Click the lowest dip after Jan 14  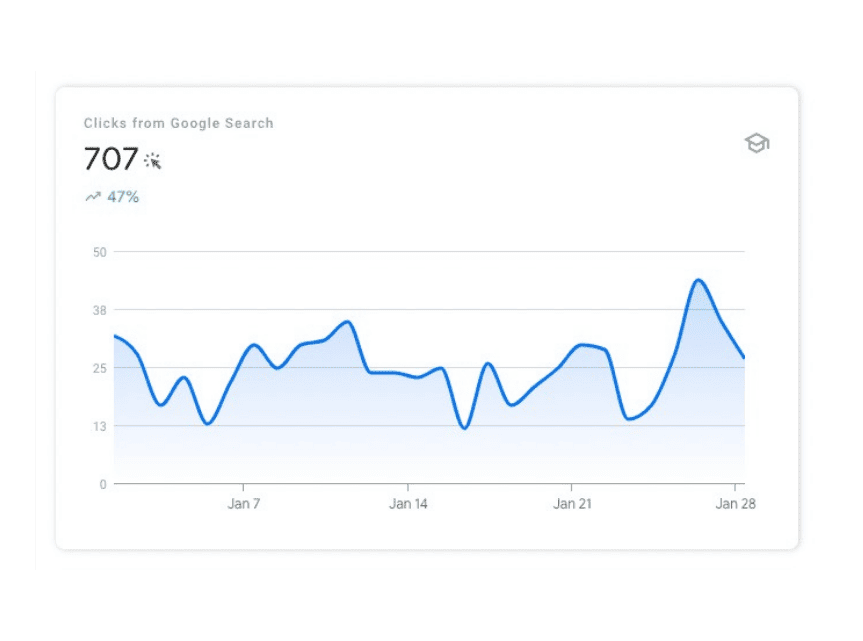465,428
